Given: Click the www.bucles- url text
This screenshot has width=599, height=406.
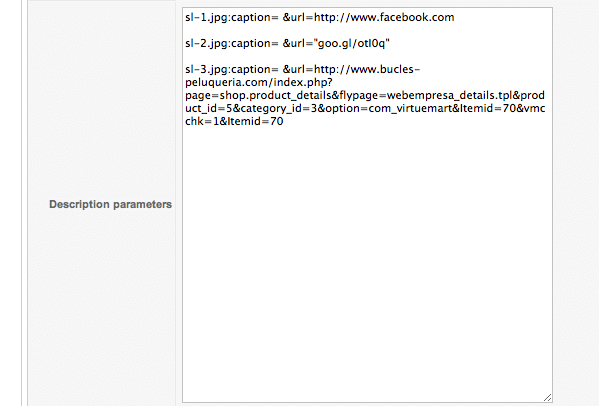Looking at the screenshot, I should coord(385,70).
